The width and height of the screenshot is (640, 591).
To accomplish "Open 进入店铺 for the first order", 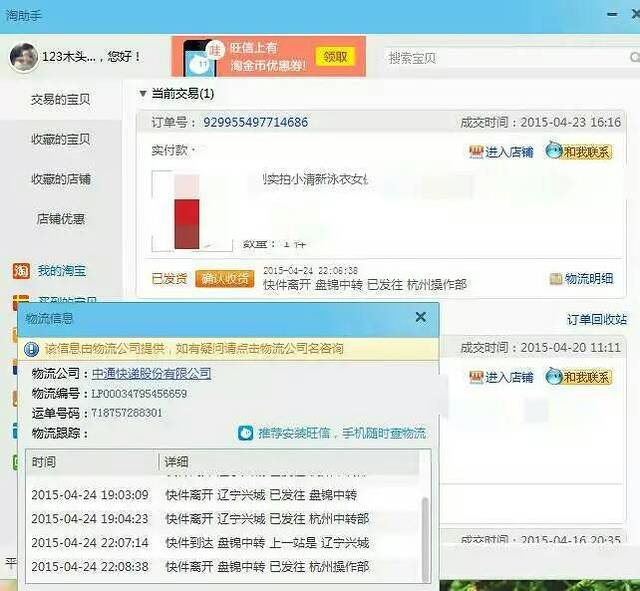I will (x=501, y=152).
